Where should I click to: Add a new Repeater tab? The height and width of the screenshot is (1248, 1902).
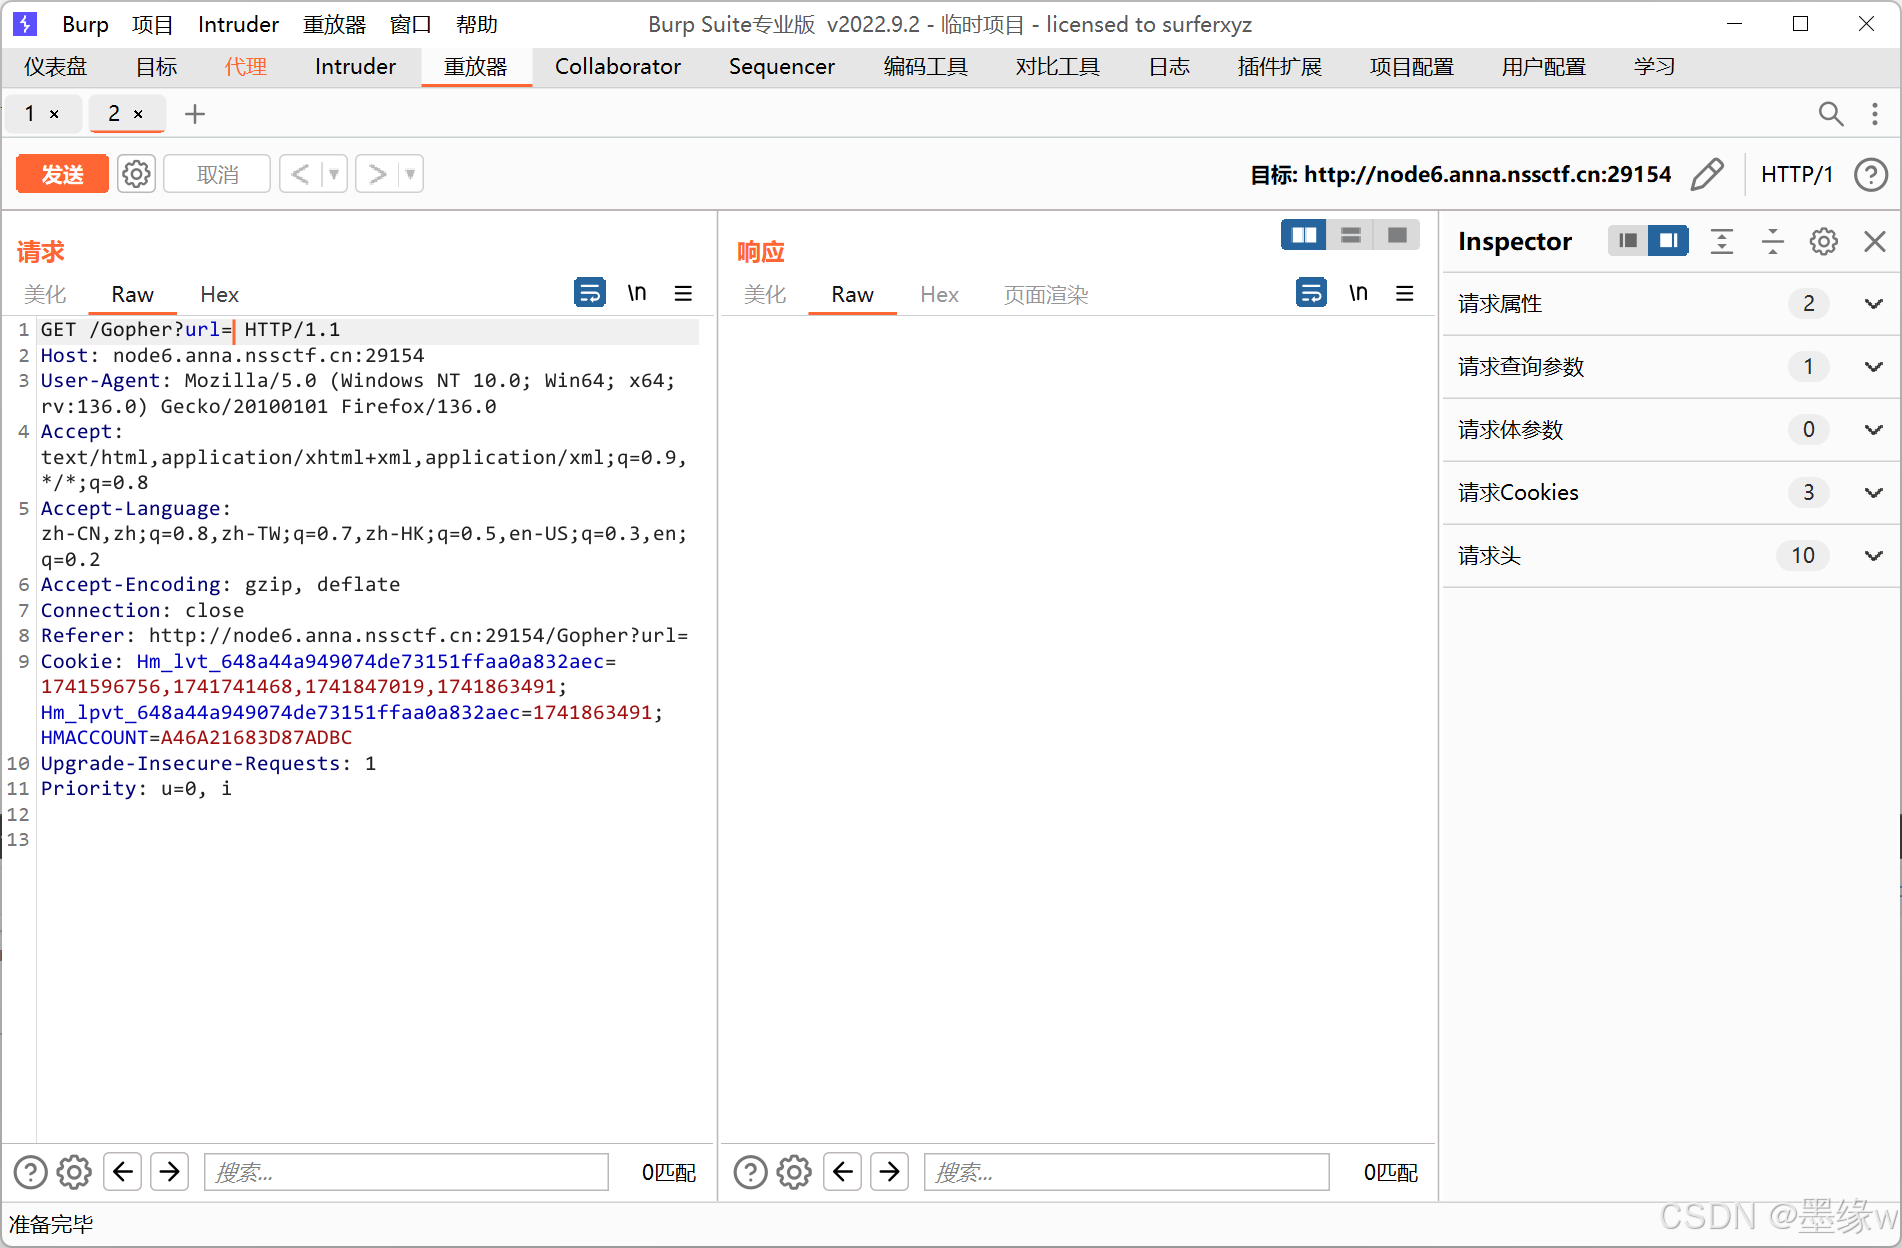pos(195,114)
